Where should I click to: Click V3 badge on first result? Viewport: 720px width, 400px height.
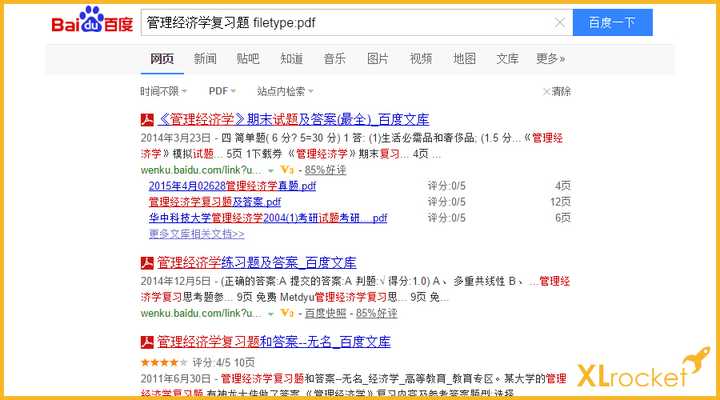point(287,170)
